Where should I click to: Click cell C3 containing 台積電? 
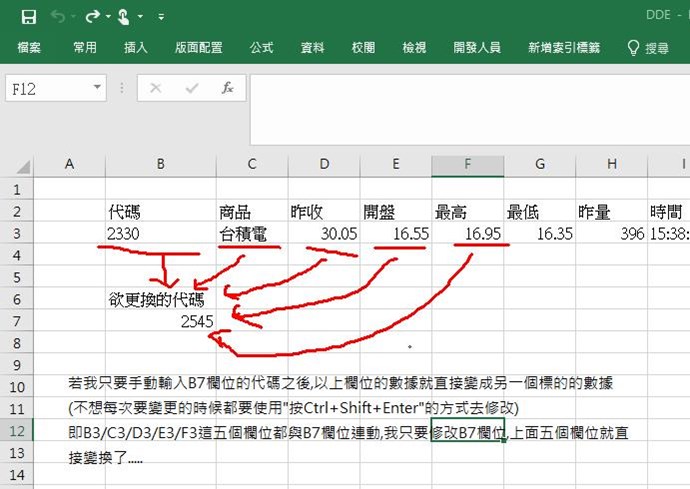(x=251, y=233)
